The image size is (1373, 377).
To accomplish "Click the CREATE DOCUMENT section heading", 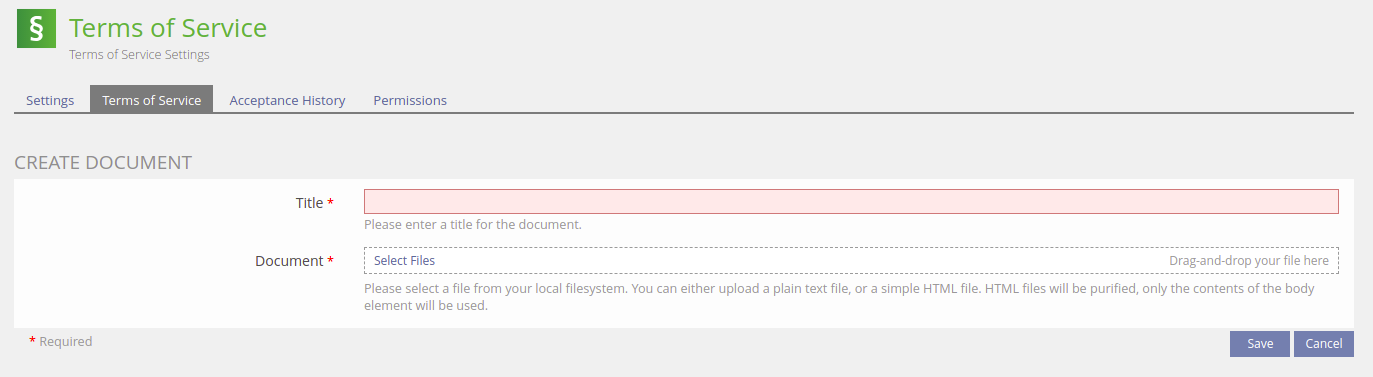I will click(103, 162).
